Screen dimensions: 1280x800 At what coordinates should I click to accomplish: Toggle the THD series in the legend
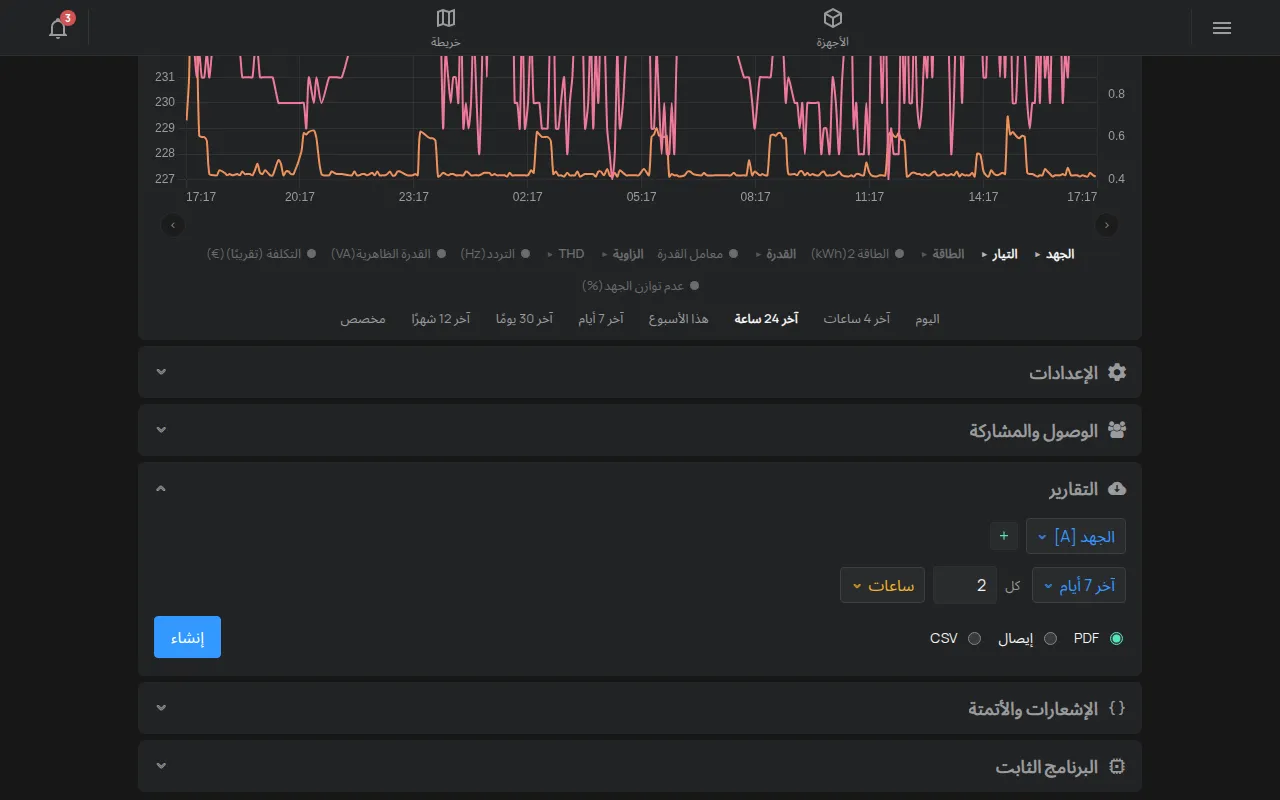click(566, 254)
